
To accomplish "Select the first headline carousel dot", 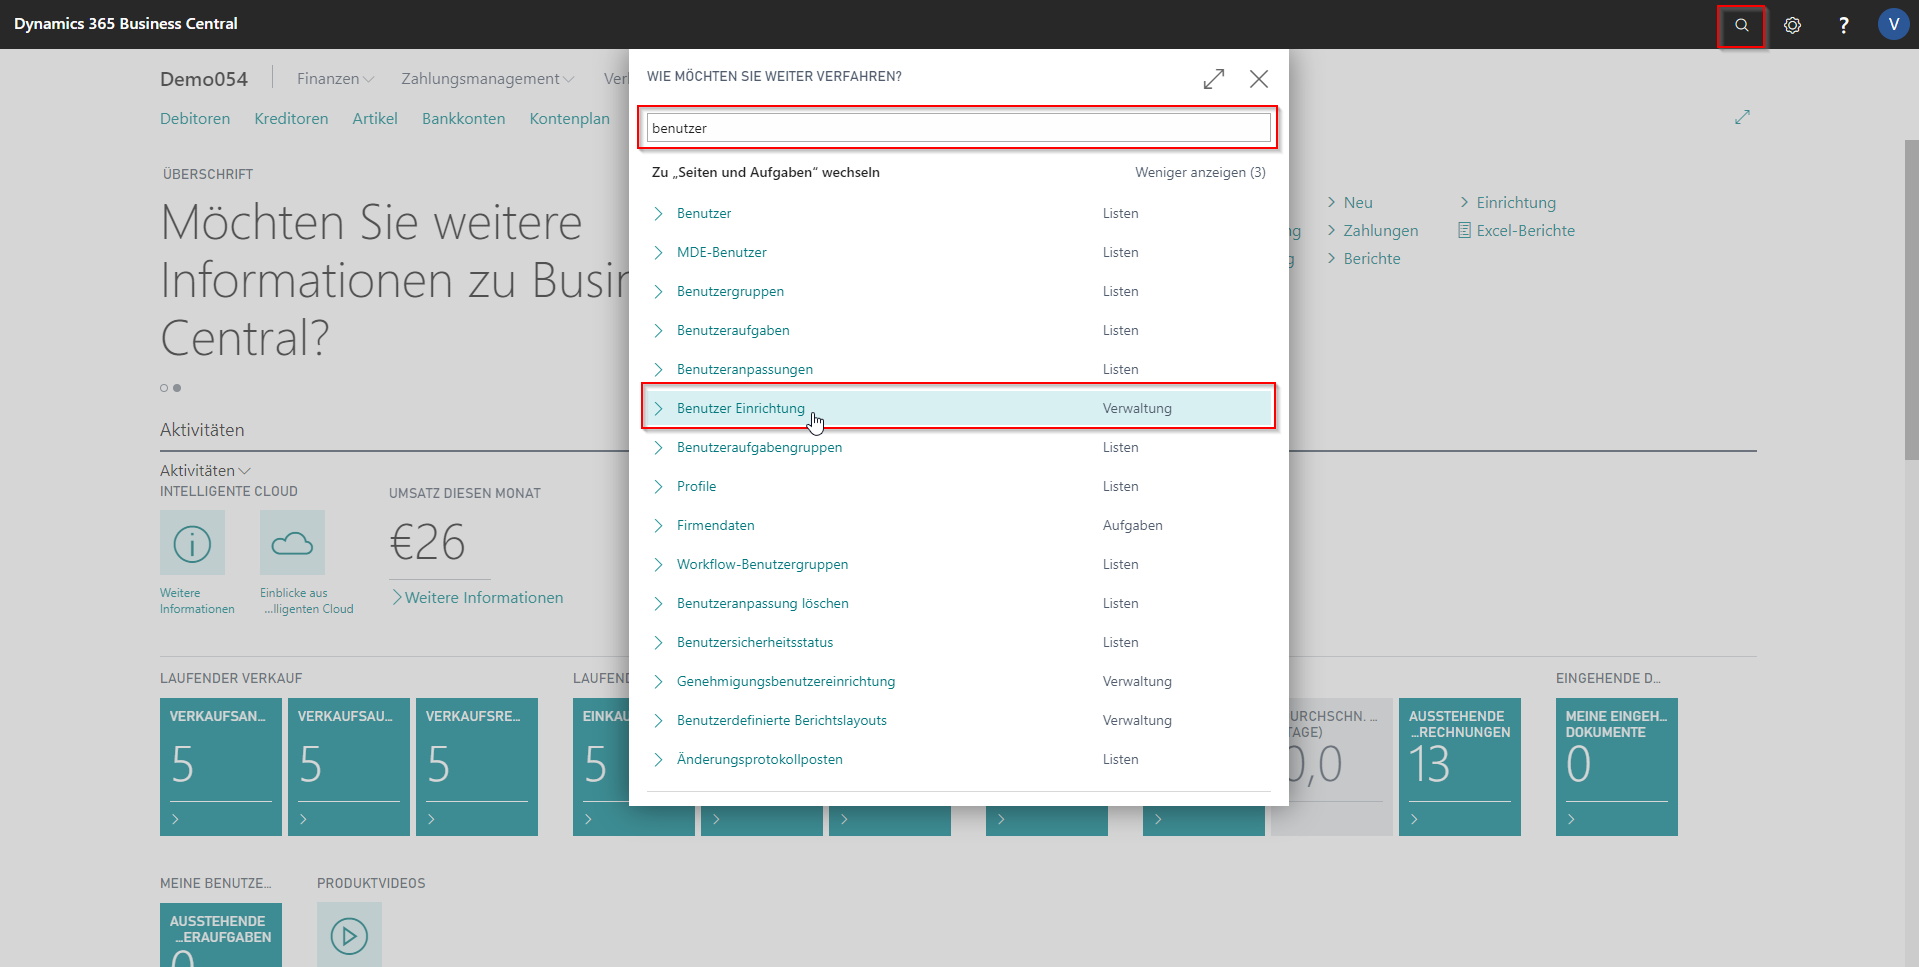I will click(164, 388).
